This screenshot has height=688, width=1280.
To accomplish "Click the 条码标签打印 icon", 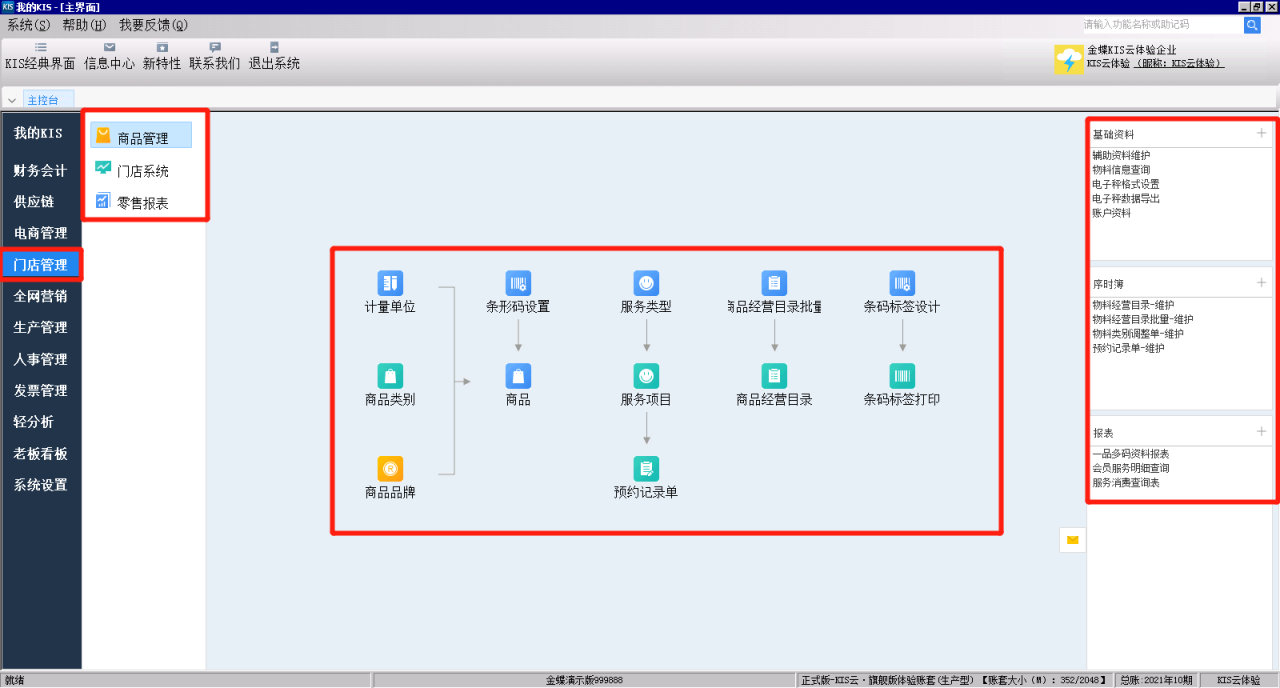I will (902, 376).
